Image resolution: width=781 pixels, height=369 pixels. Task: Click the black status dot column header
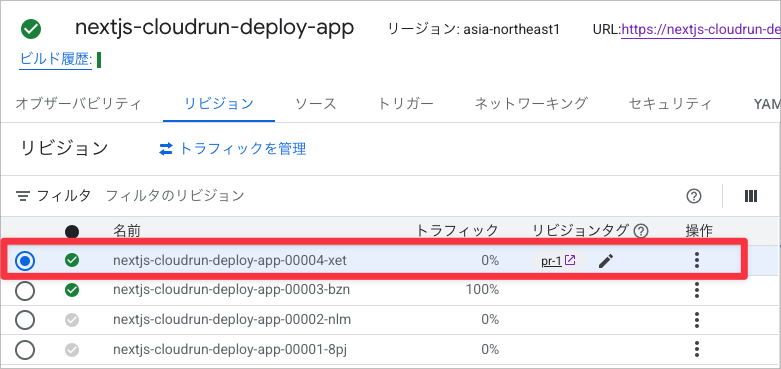click(x=72, y=231)
